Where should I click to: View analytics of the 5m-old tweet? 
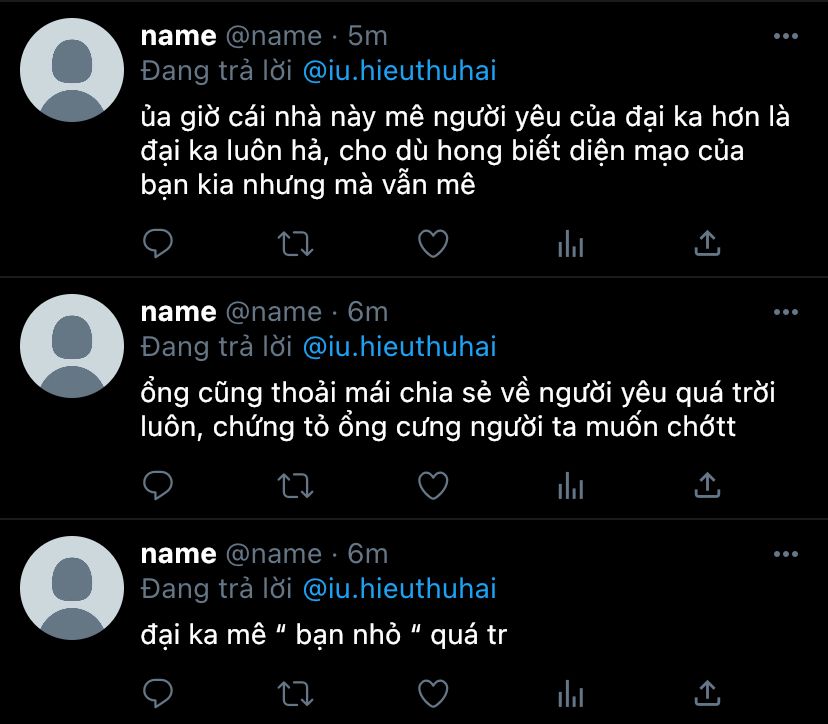[x=570, y=244]
